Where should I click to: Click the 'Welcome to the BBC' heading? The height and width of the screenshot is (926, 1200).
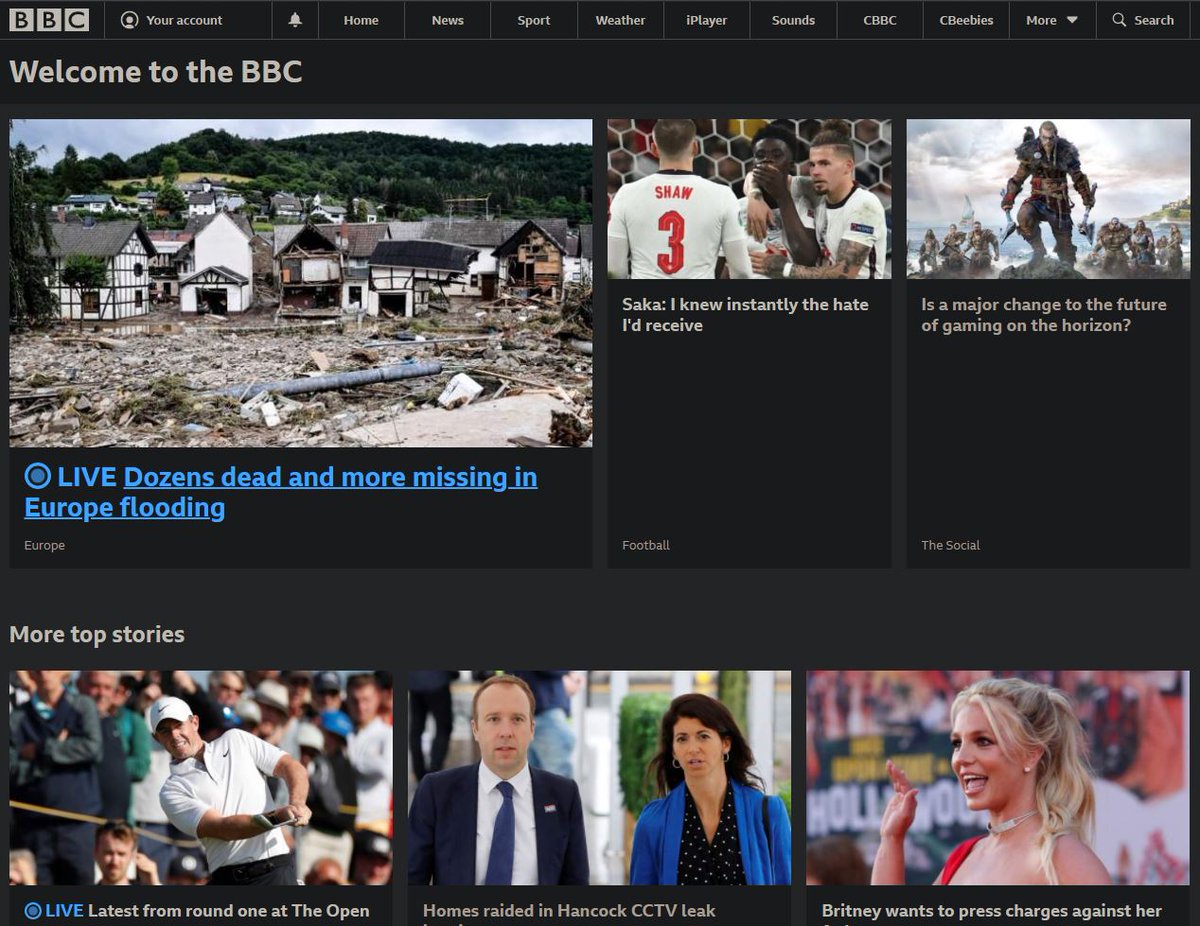(156, 72)
